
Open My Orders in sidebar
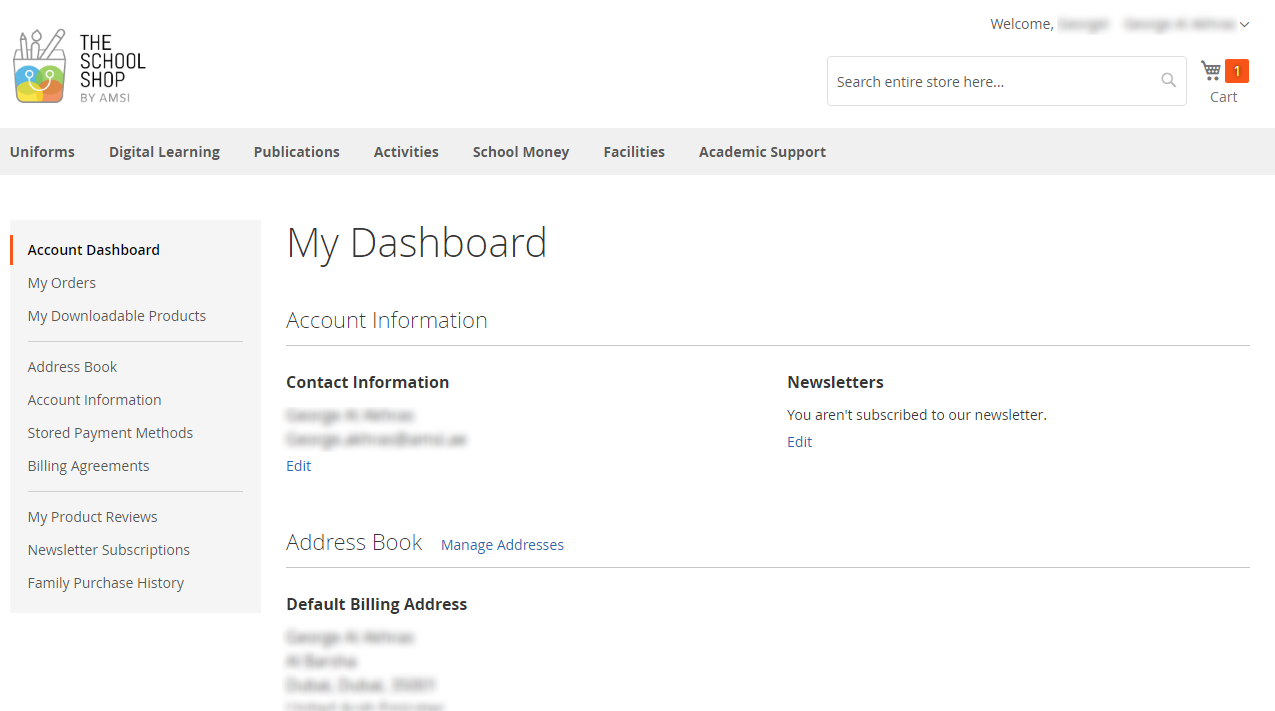click(x=62, y=283)
